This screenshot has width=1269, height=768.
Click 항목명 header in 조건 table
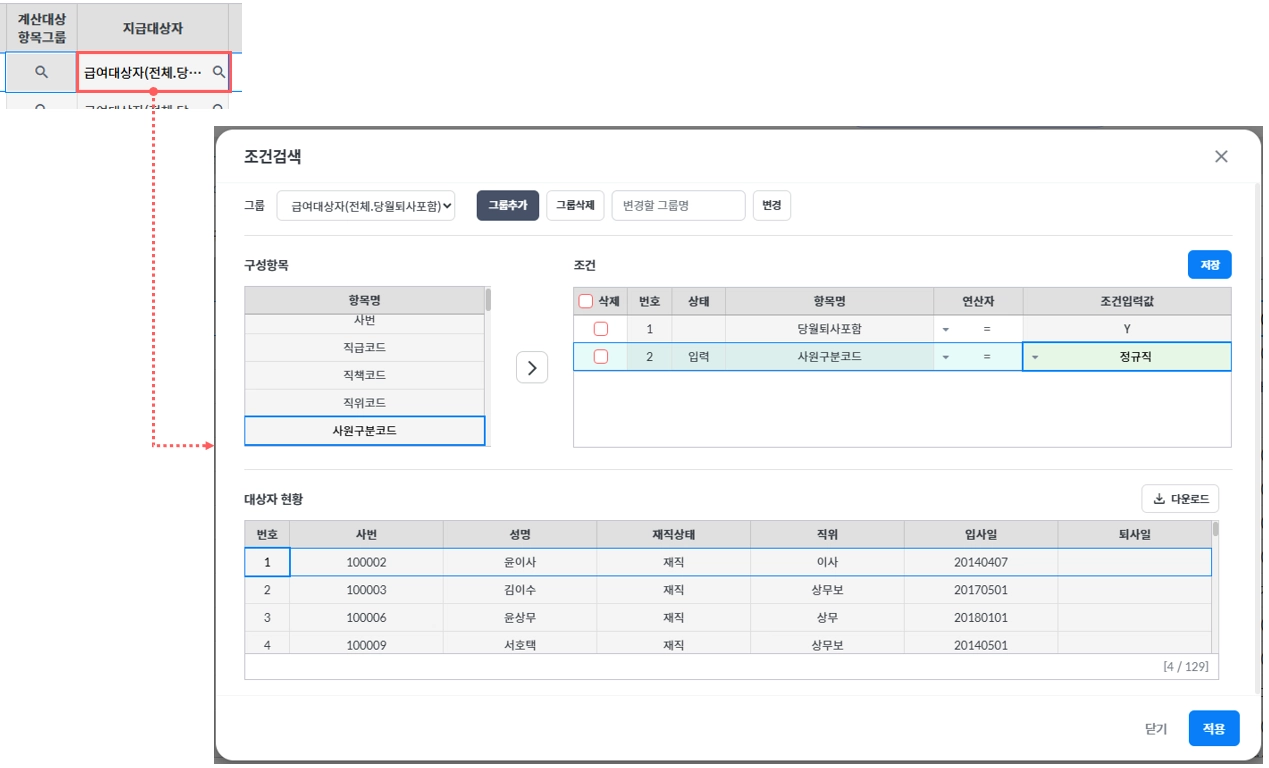830,301
